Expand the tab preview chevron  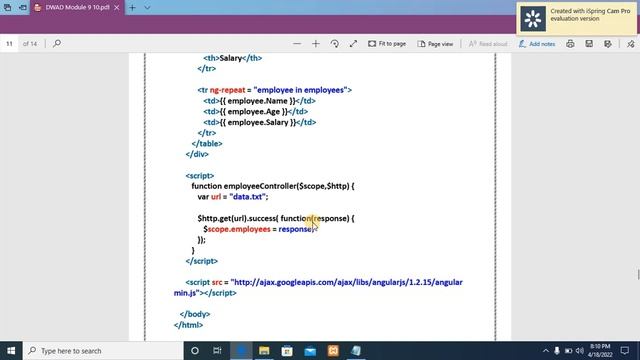point(147,7)
